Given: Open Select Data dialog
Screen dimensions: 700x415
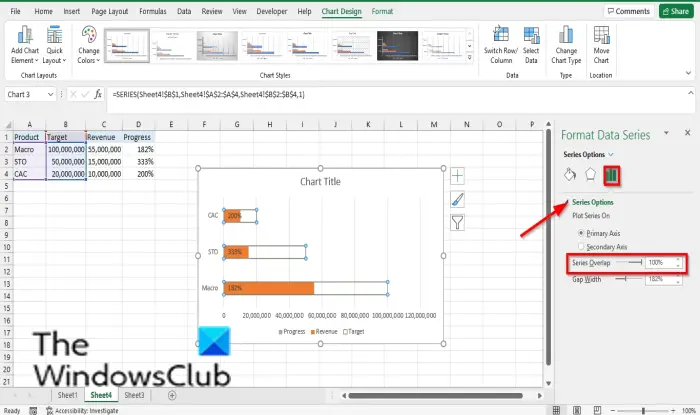Looking at the screenshot, I should point(531,45).
